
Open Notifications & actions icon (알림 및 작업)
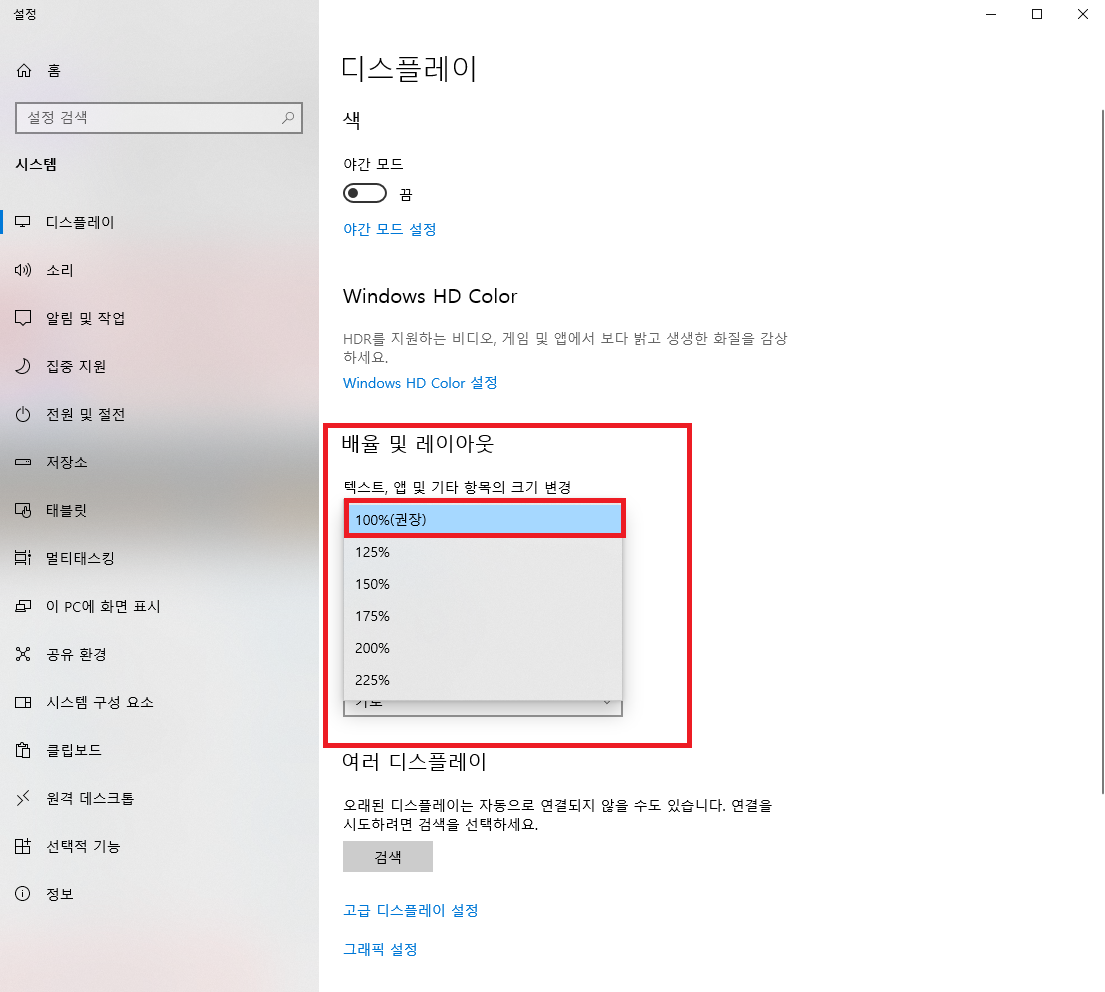tap(24, 318)
